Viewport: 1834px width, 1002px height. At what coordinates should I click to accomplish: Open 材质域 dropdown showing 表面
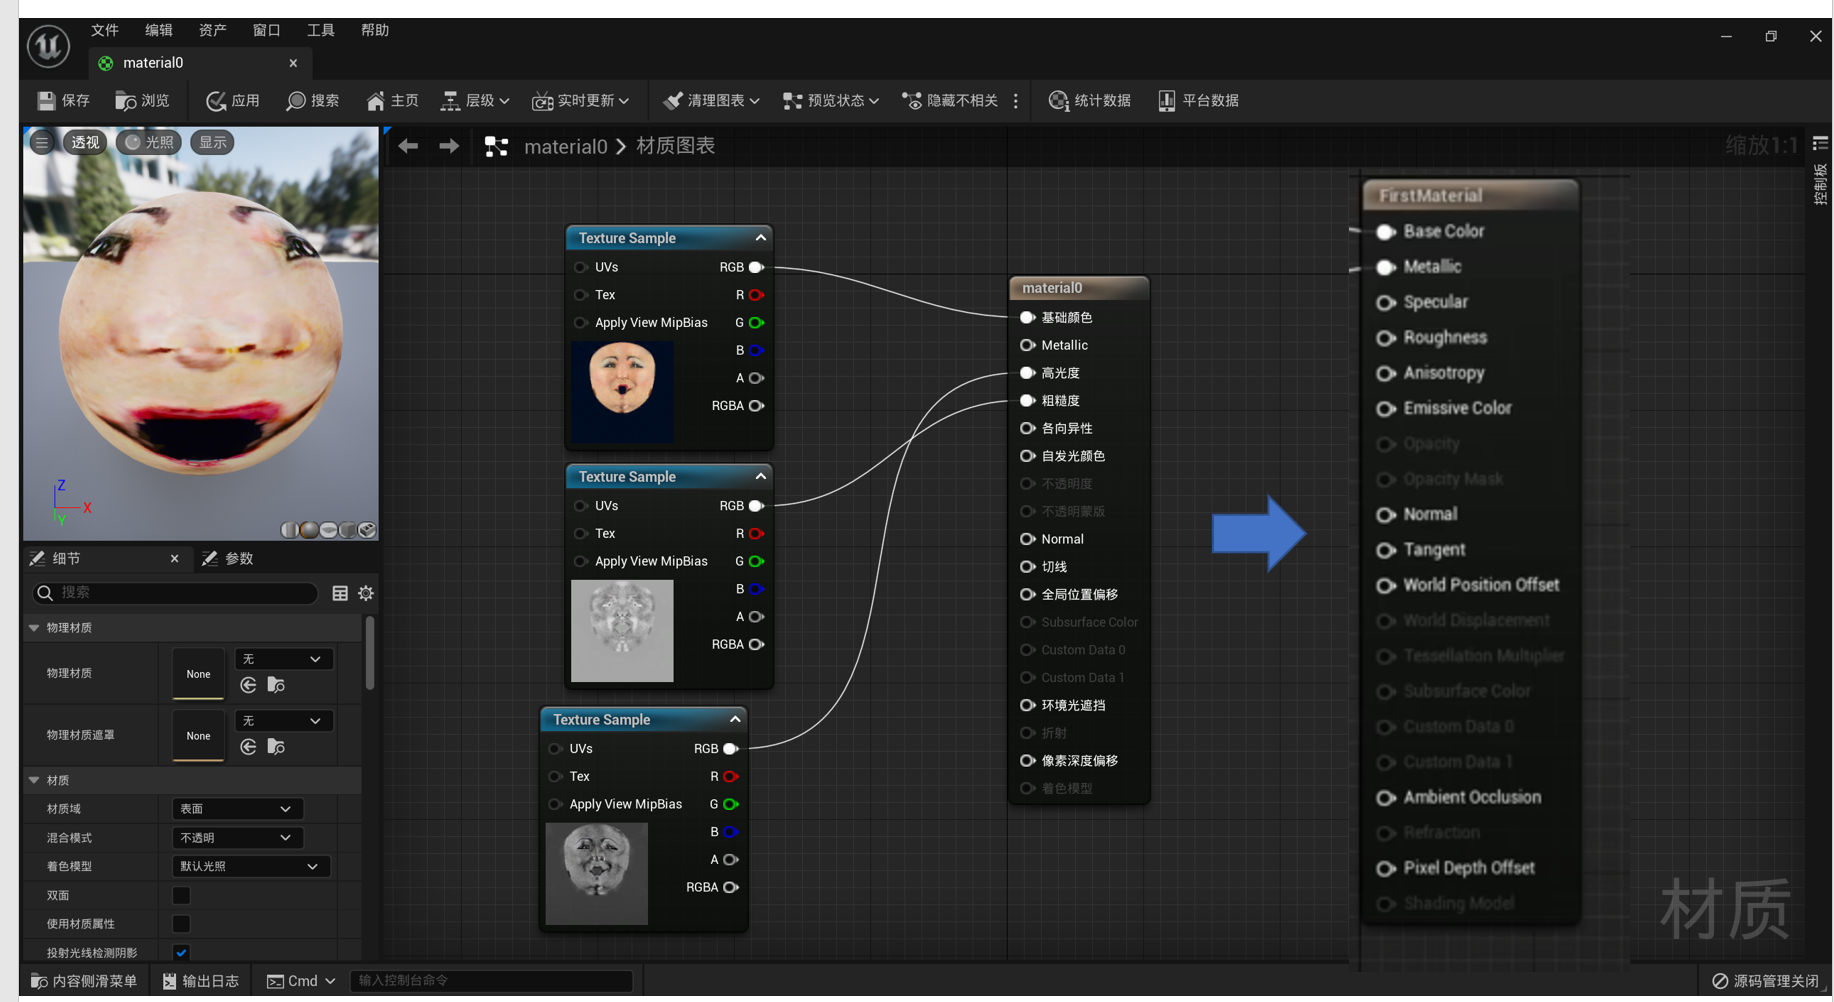237,809
